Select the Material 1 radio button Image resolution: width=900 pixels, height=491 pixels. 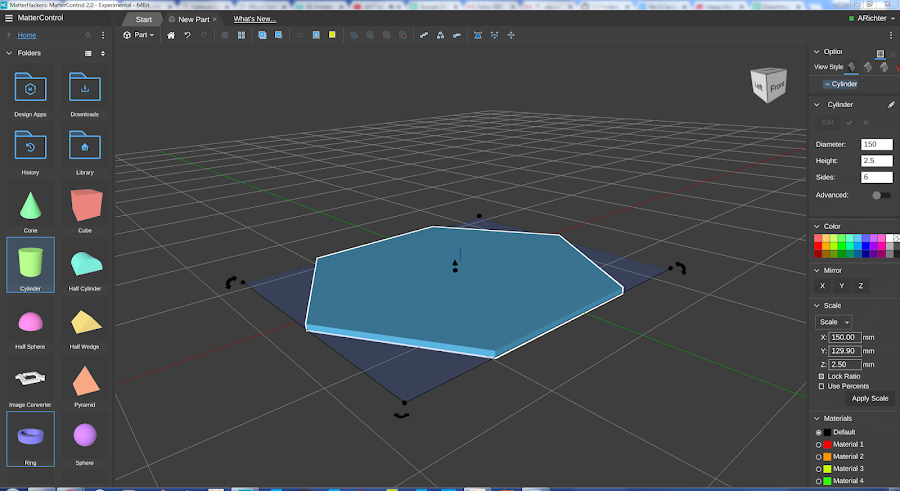pos(819,444)
